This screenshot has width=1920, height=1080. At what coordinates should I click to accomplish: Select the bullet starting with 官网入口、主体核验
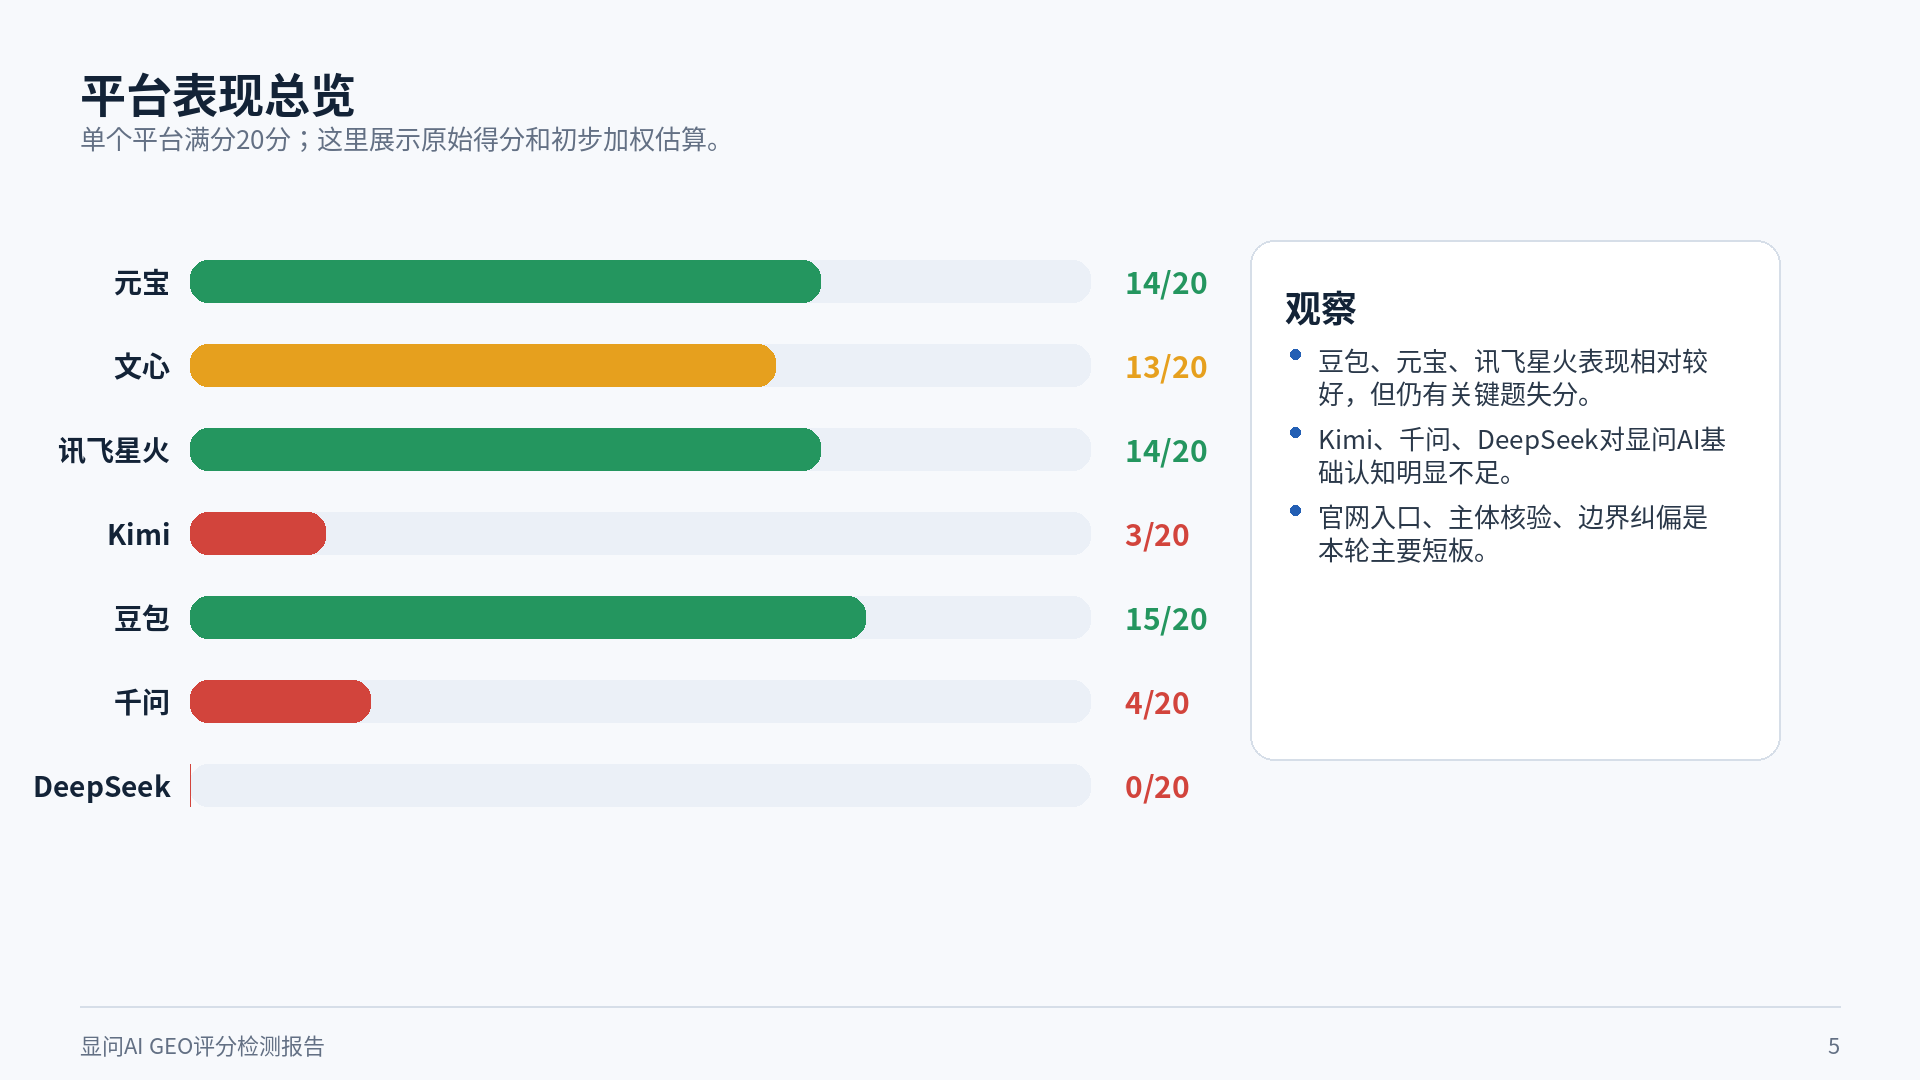pos(1512,534)
